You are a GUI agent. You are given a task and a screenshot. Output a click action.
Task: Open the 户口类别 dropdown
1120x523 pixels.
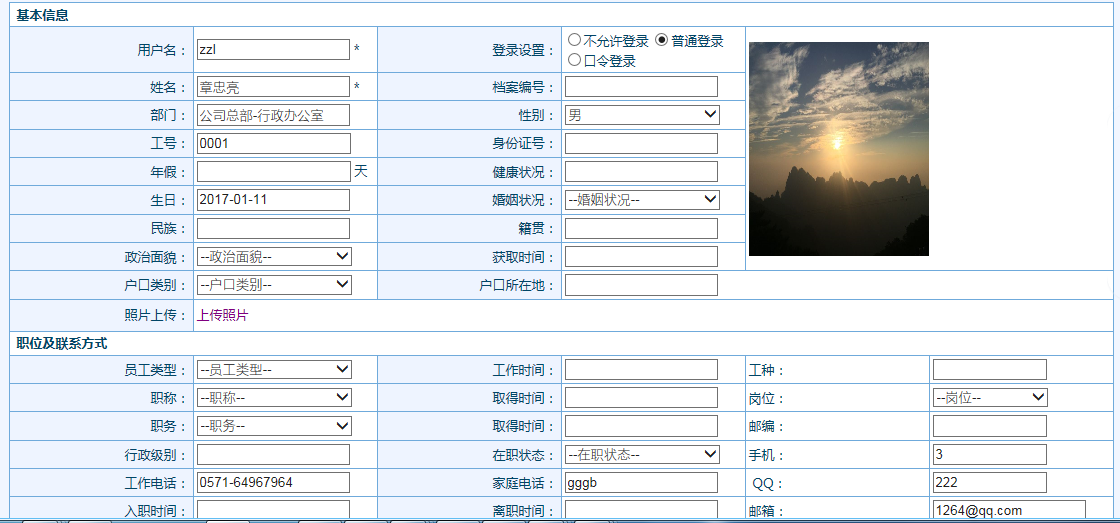[274, 284]
